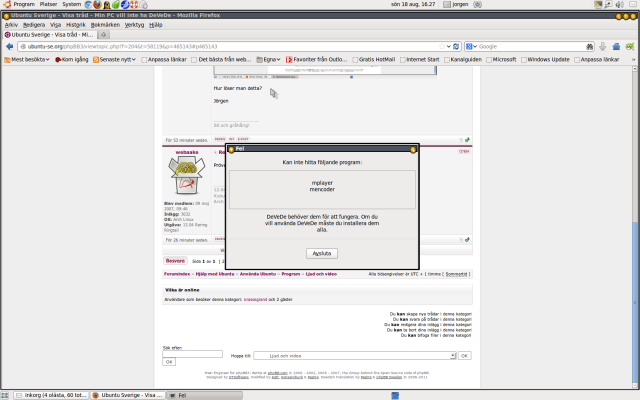This screenshot has height=400, width=640.
Task: Open the Windows Update bookmark
Action: (x=545, y=60)
